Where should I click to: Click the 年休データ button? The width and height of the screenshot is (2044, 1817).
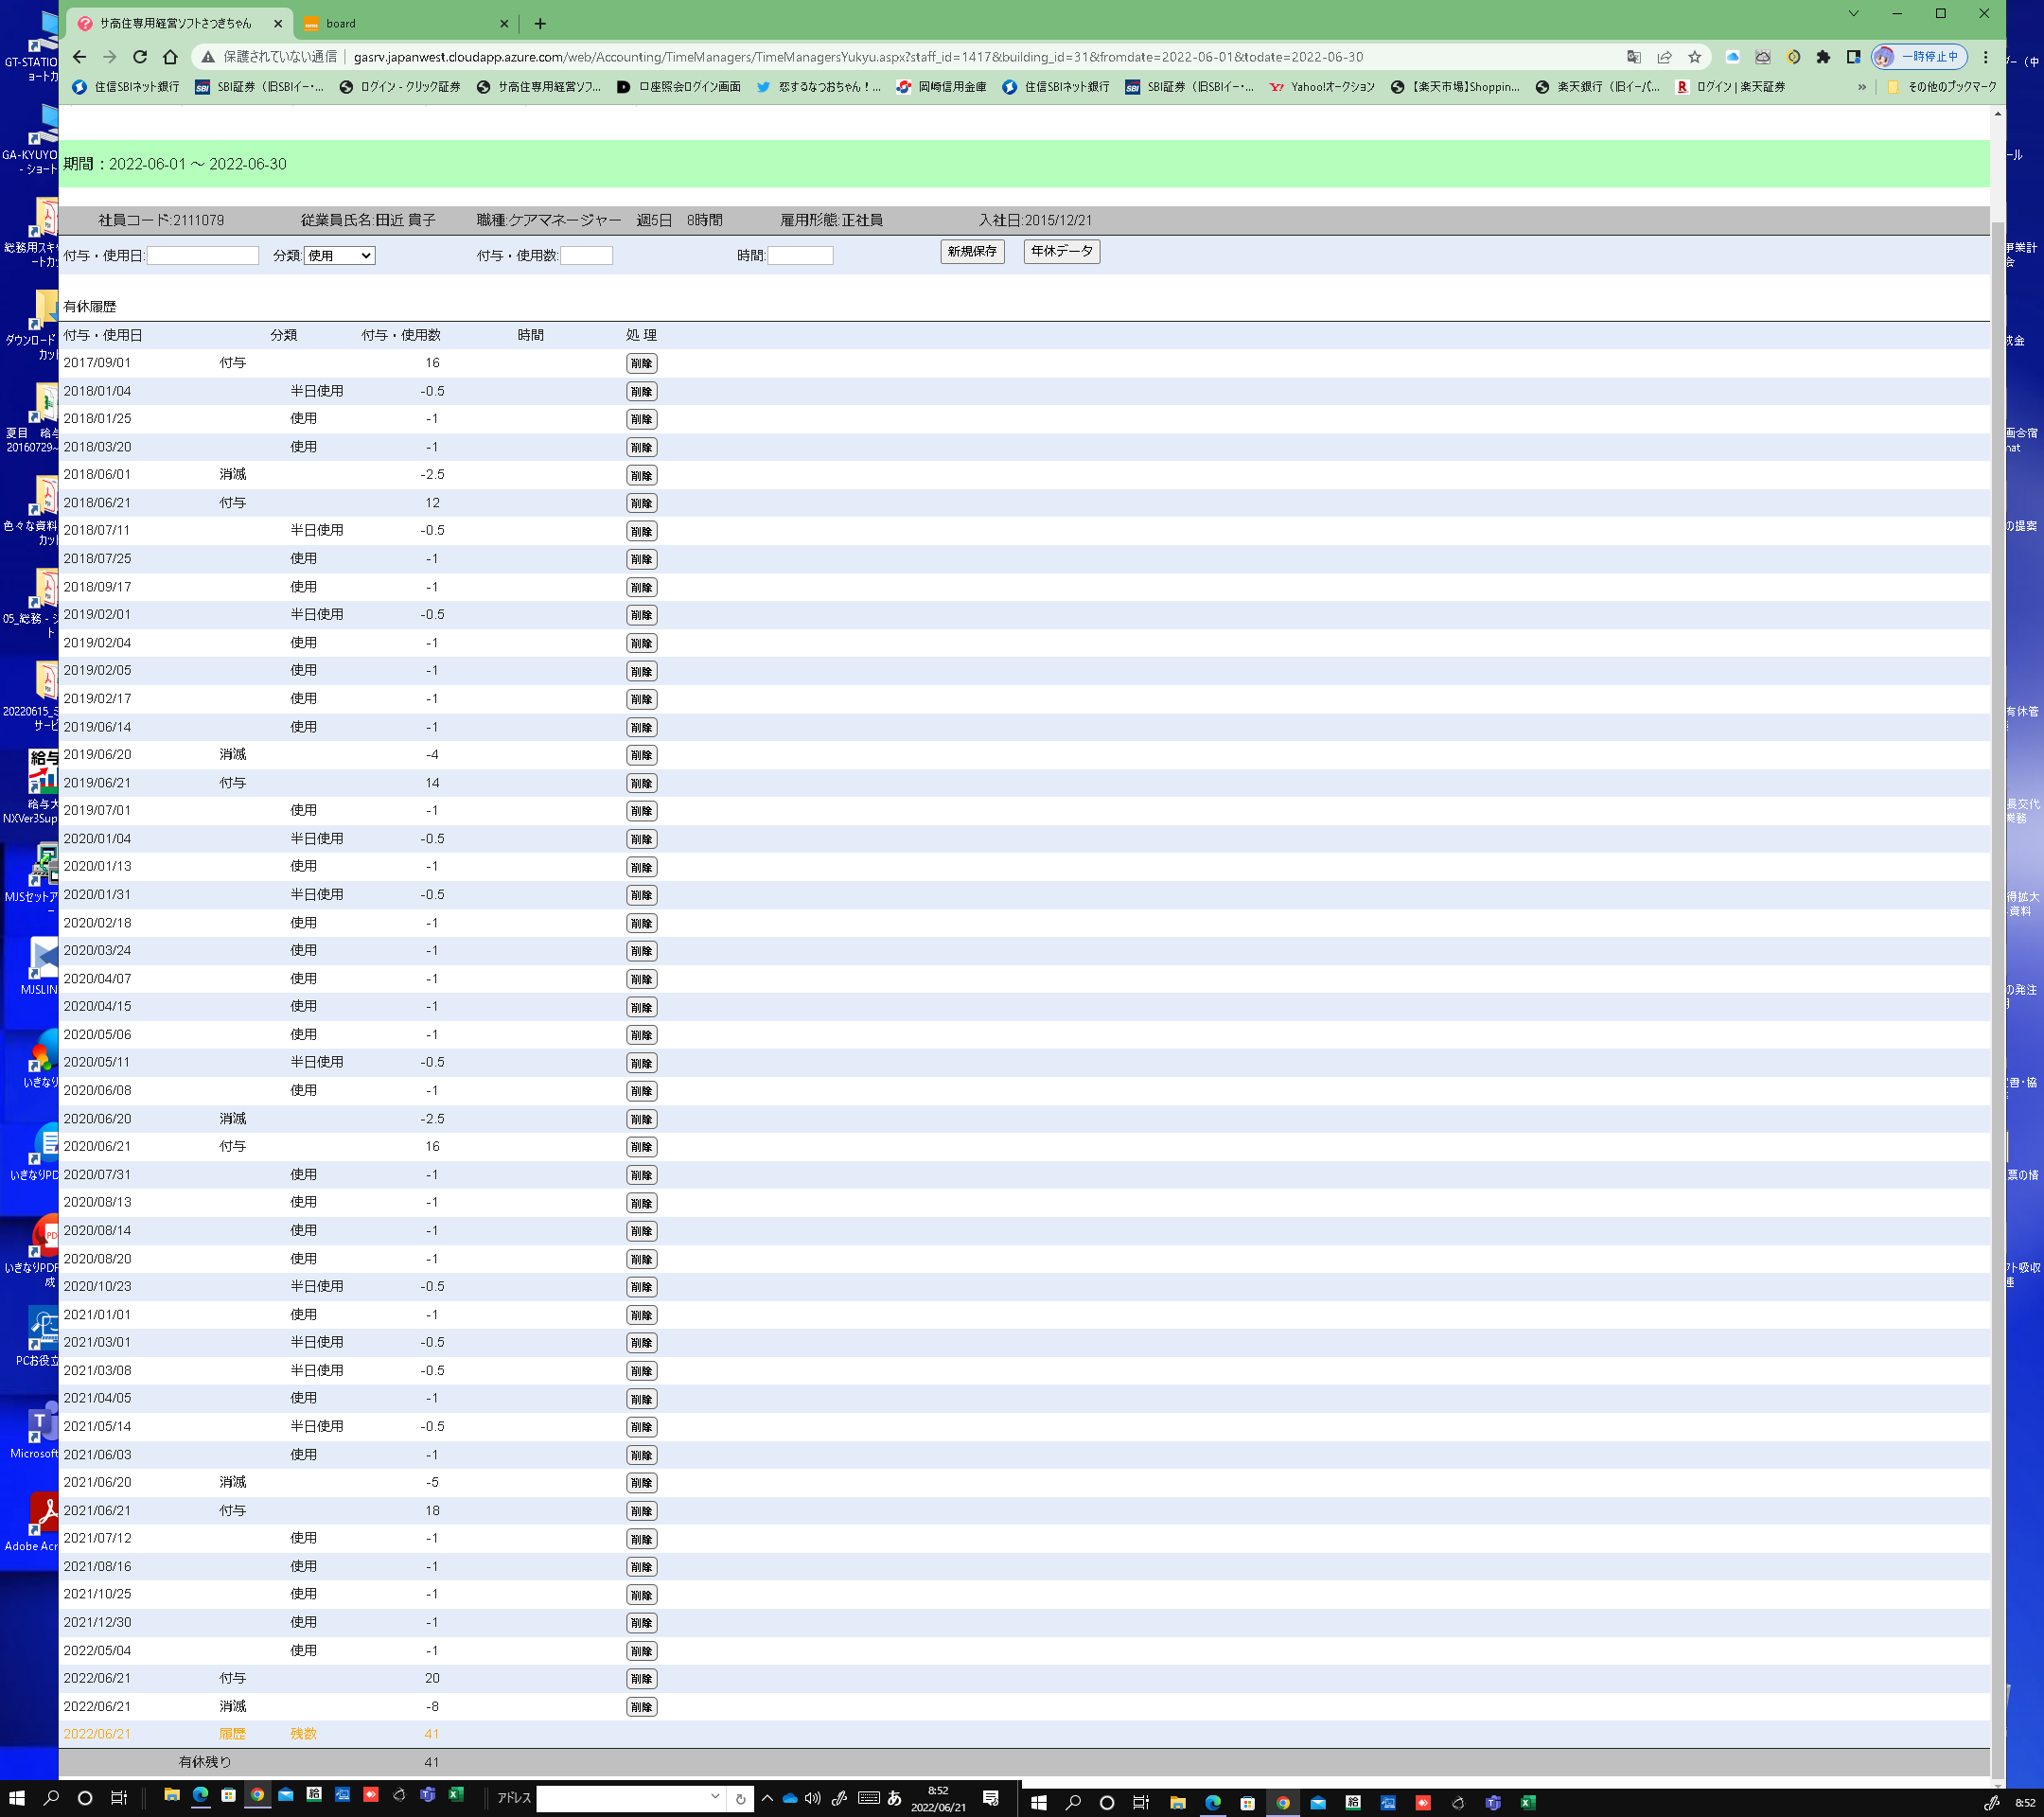click(1061, 251)
